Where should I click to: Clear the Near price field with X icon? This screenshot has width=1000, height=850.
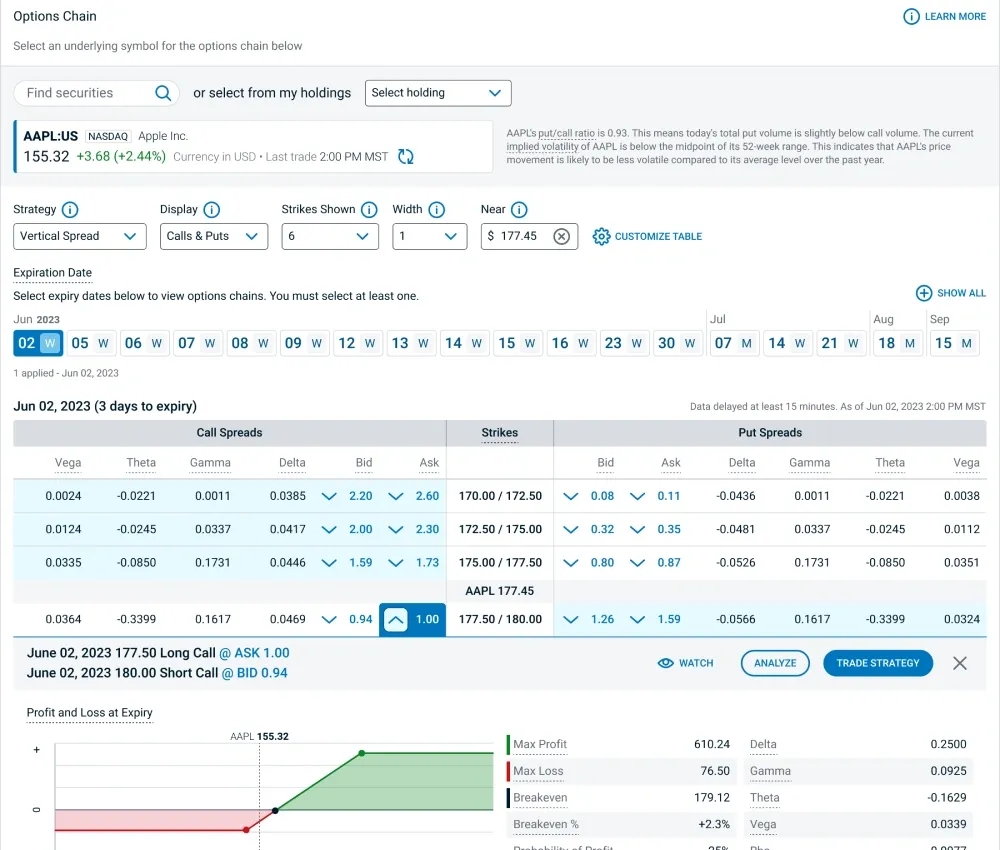562,236
